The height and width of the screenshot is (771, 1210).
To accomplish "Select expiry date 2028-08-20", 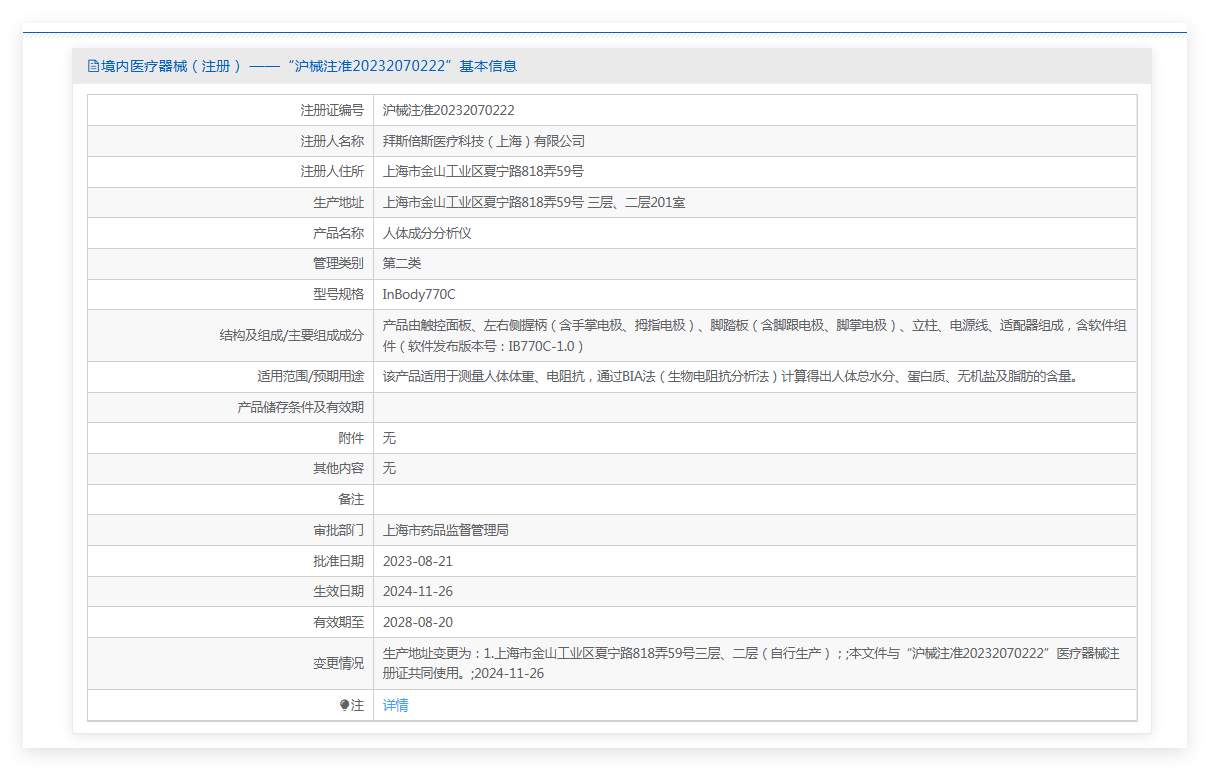I will pyautogui.click(x=418, y=622).
